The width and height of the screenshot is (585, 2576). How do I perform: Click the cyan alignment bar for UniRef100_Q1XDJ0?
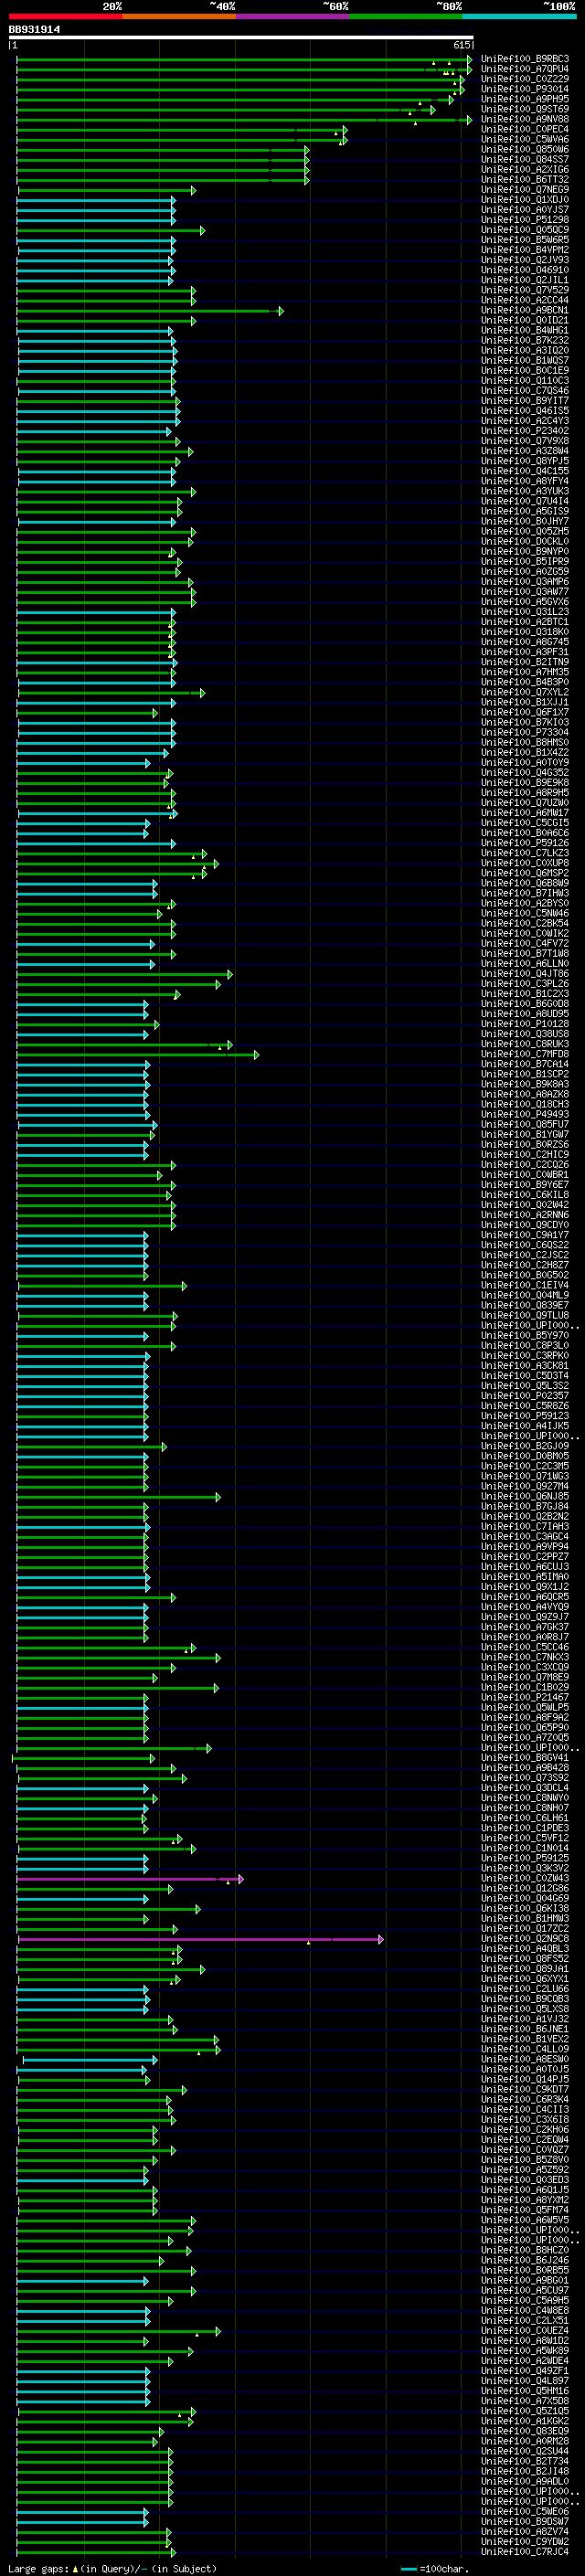(x=96, y=200)
